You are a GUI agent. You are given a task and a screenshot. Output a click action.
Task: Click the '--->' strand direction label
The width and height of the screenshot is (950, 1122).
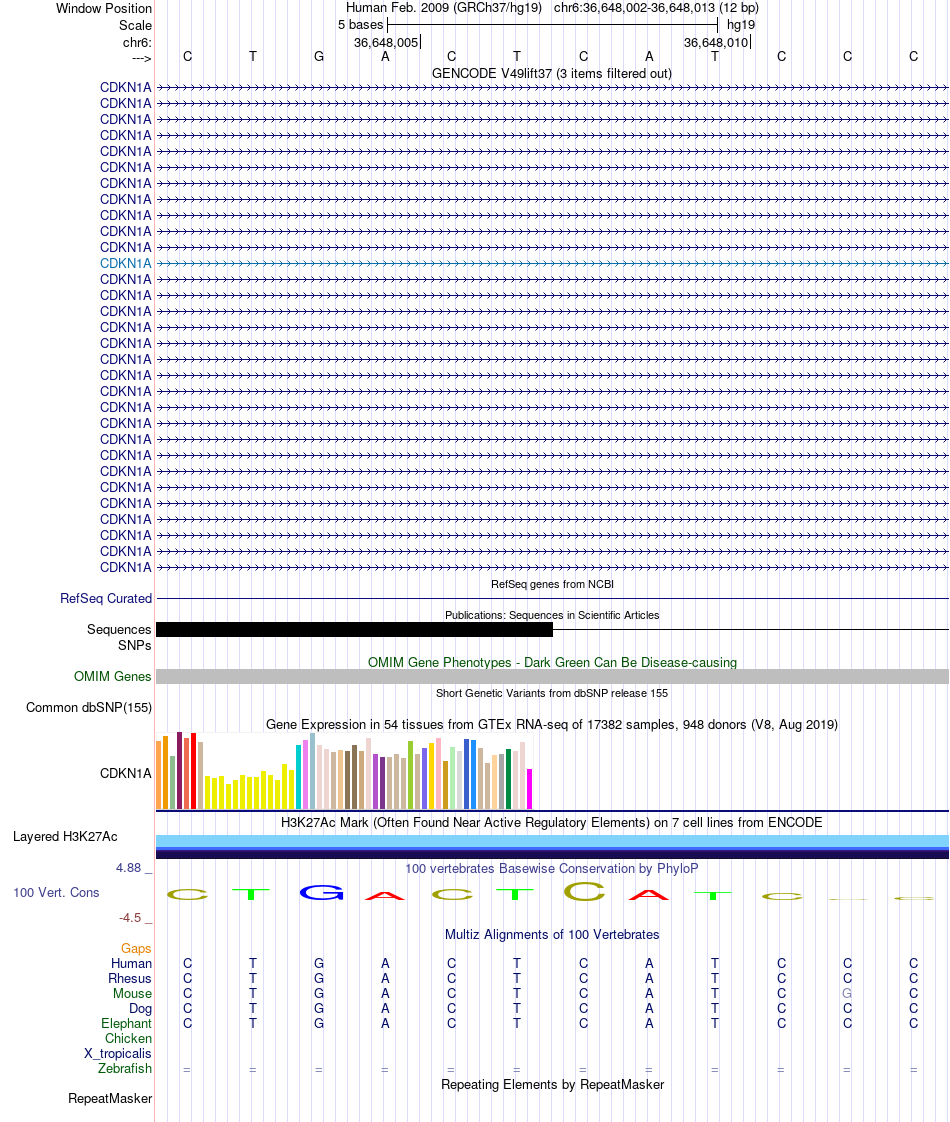142,59
